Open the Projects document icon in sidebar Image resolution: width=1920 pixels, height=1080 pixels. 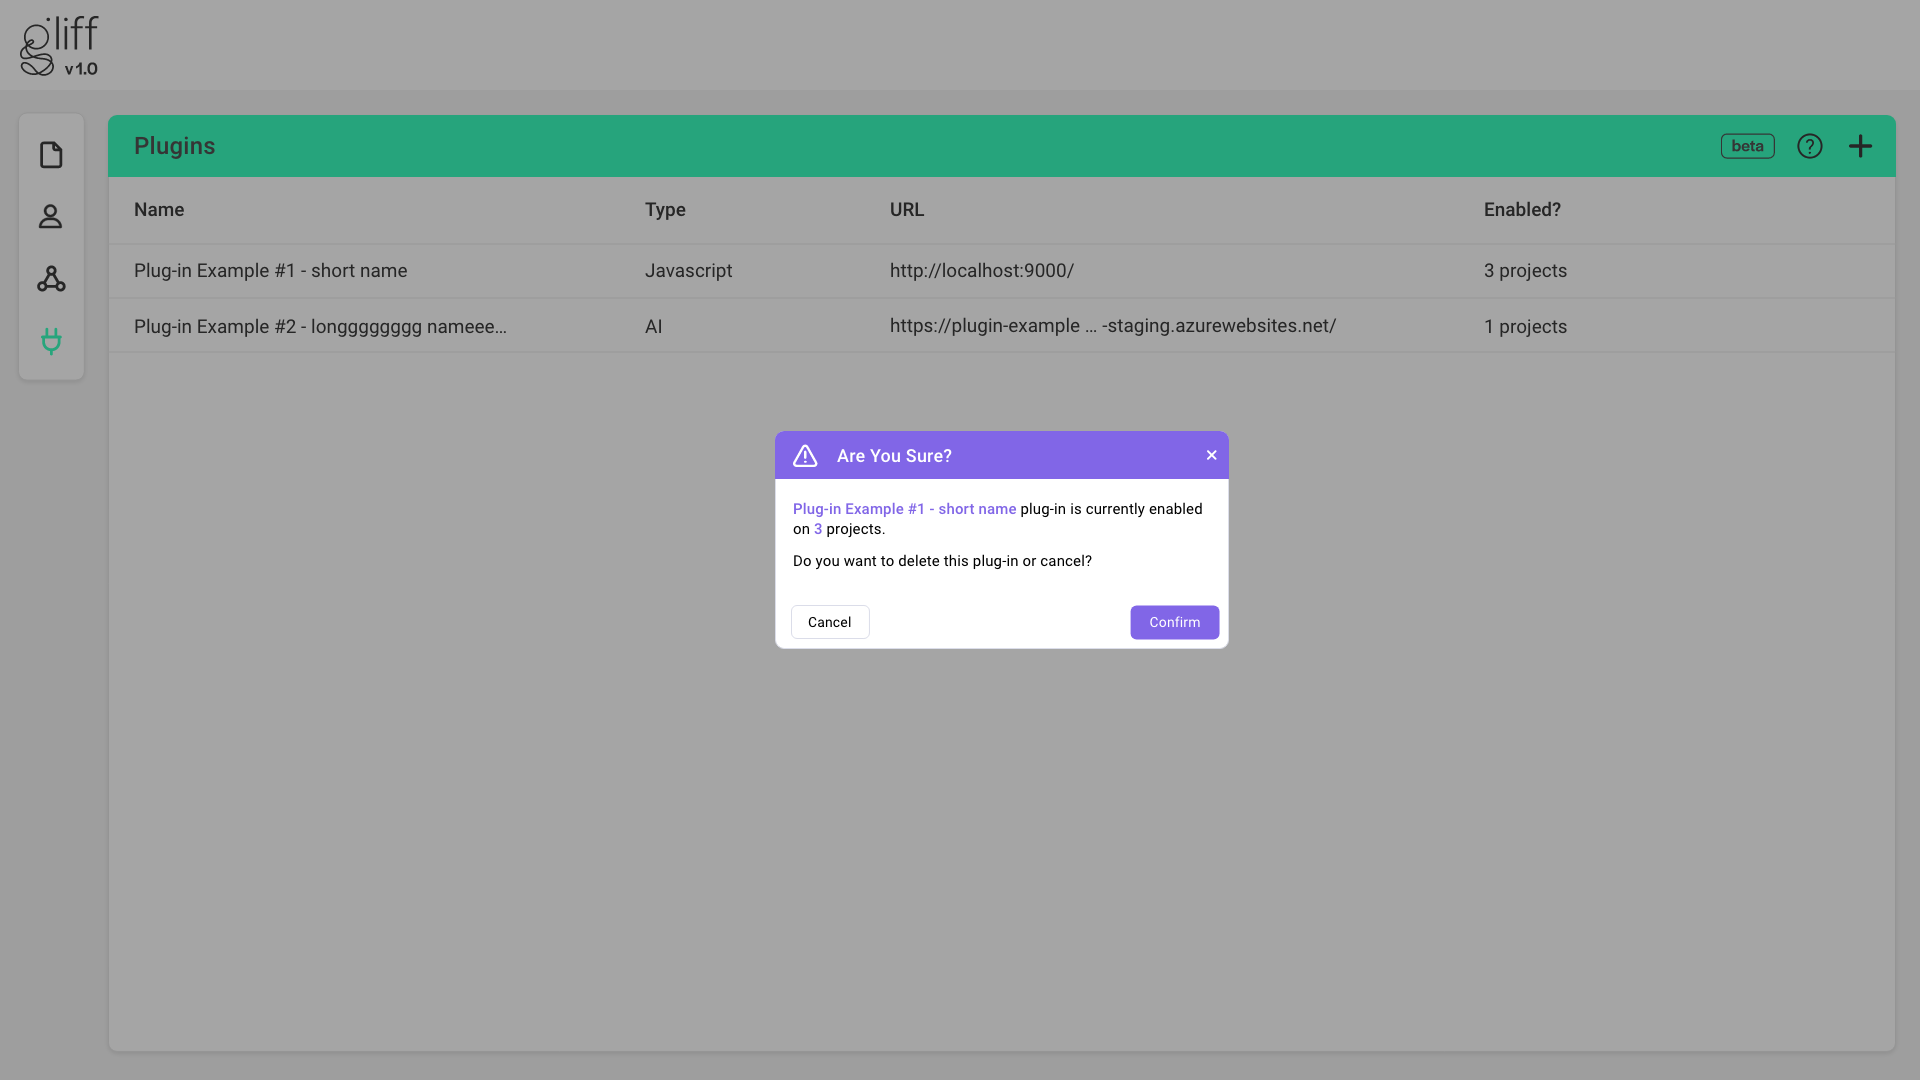[51, 155]
